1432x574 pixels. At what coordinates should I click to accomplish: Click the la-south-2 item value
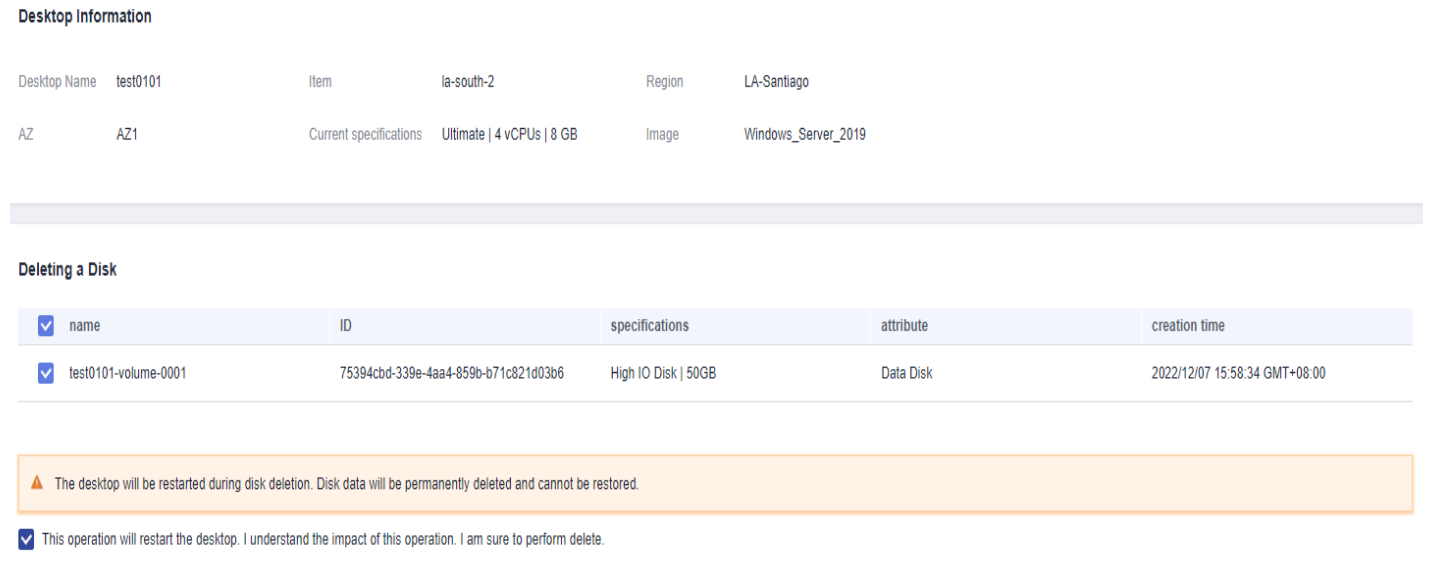click(468, 82)
